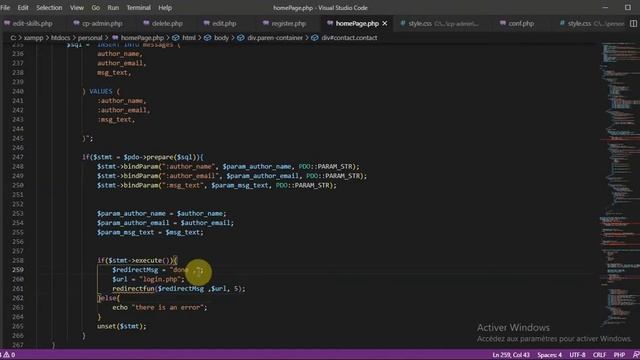Change file encoding UTF-8
This screenshot has height=360, width=640.
point(577,355)
